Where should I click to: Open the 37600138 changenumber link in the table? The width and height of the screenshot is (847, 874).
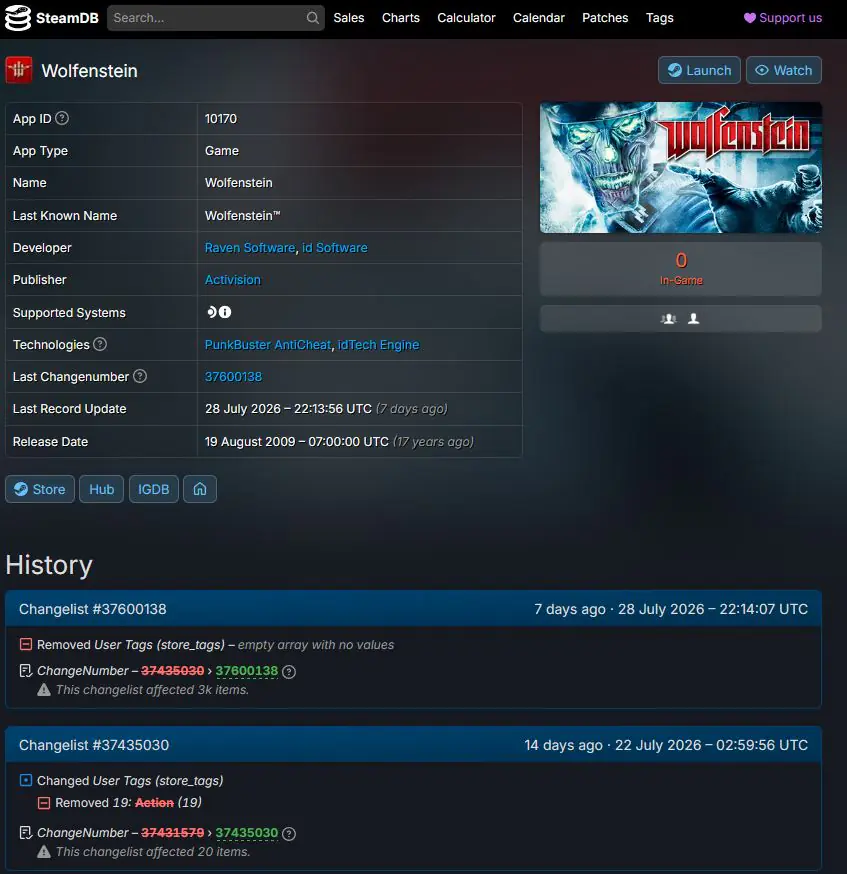pos(233,376)
